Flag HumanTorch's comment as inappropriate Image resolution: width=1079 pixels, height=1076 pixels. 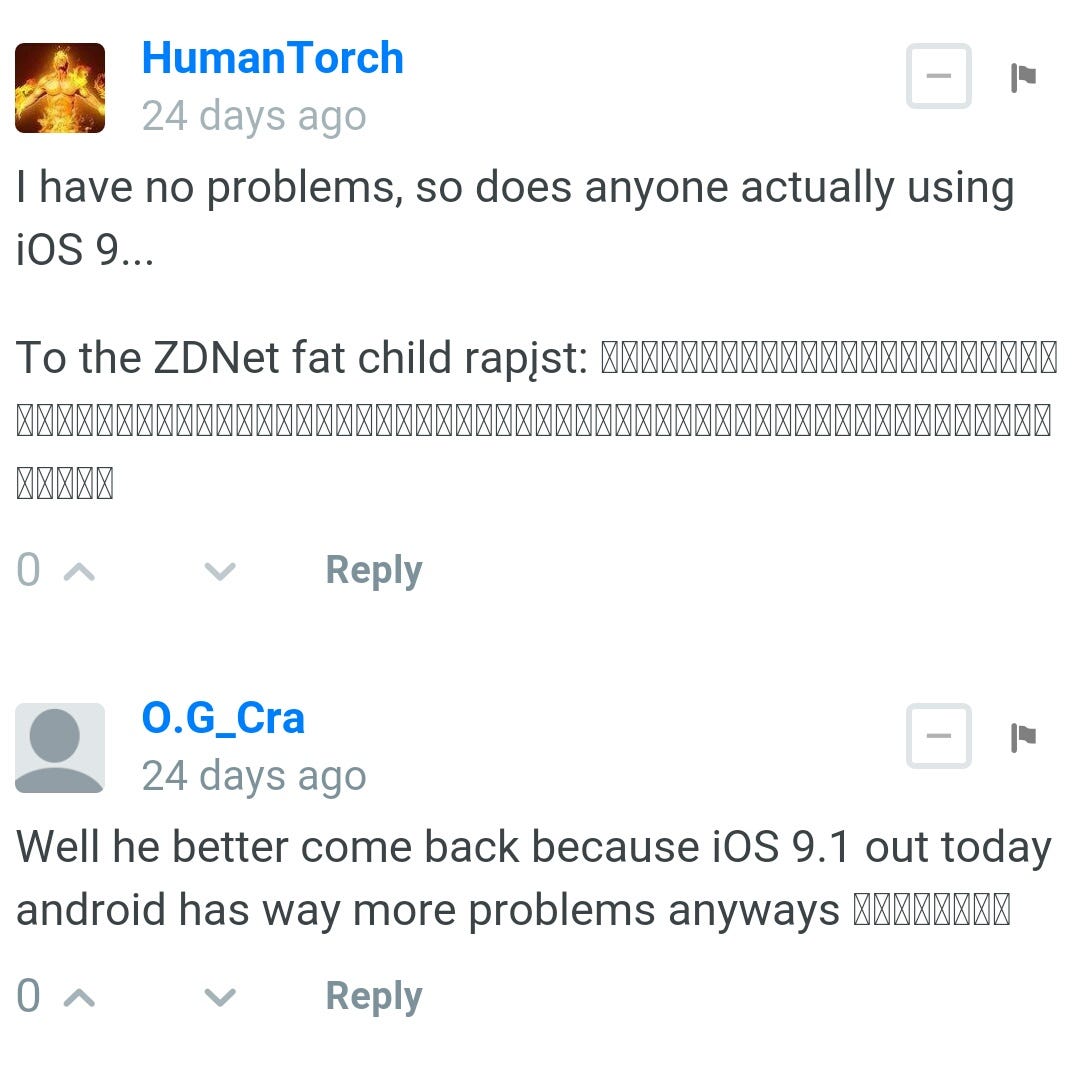pos(1023,76)
